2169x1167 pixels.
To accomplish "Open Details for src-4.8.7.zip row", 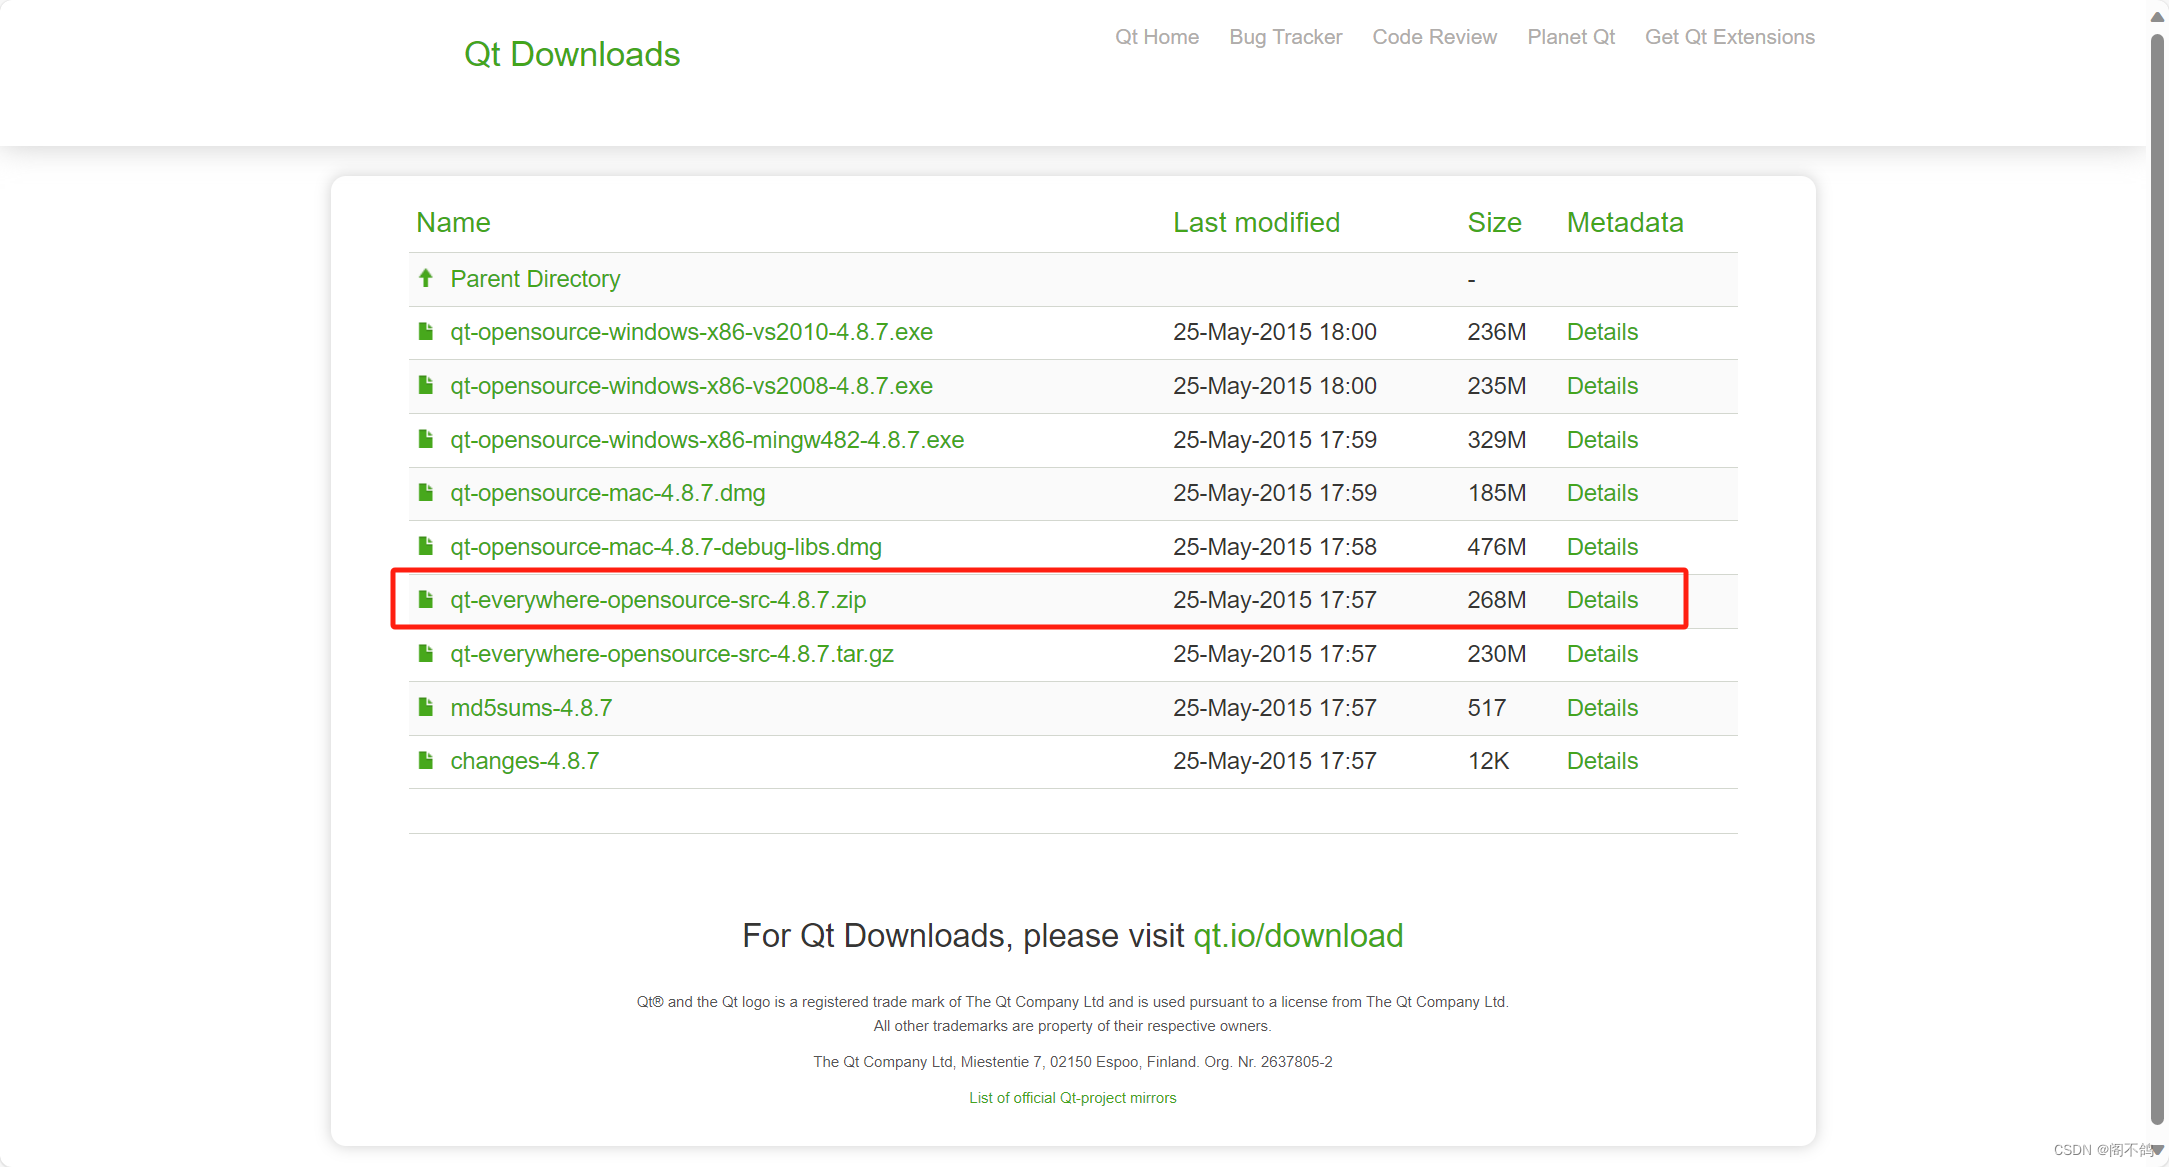I will point(1602,600).
